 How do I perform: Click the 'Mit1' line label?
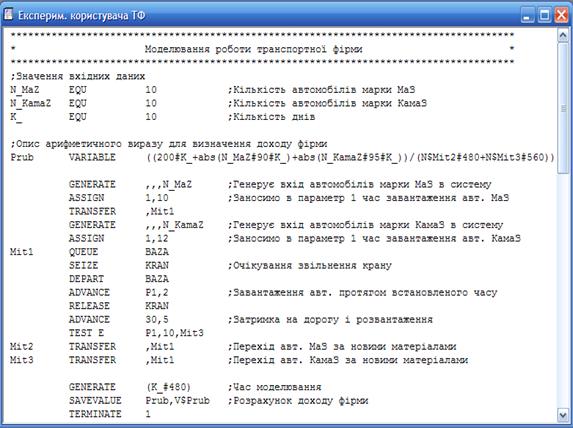point(22,252)
